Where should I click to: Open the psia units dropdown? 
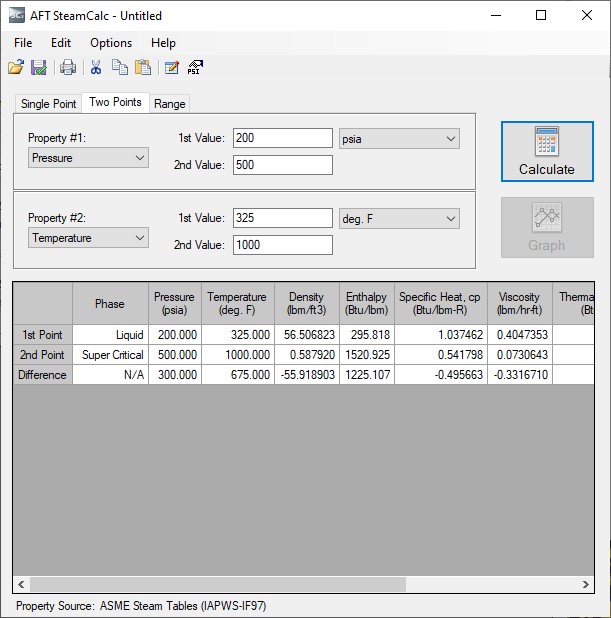coord(399,139)
